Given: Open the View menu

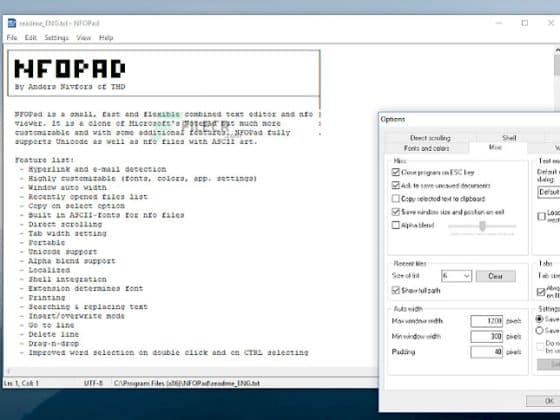Looking at the screenshot, I should [84, 38].
